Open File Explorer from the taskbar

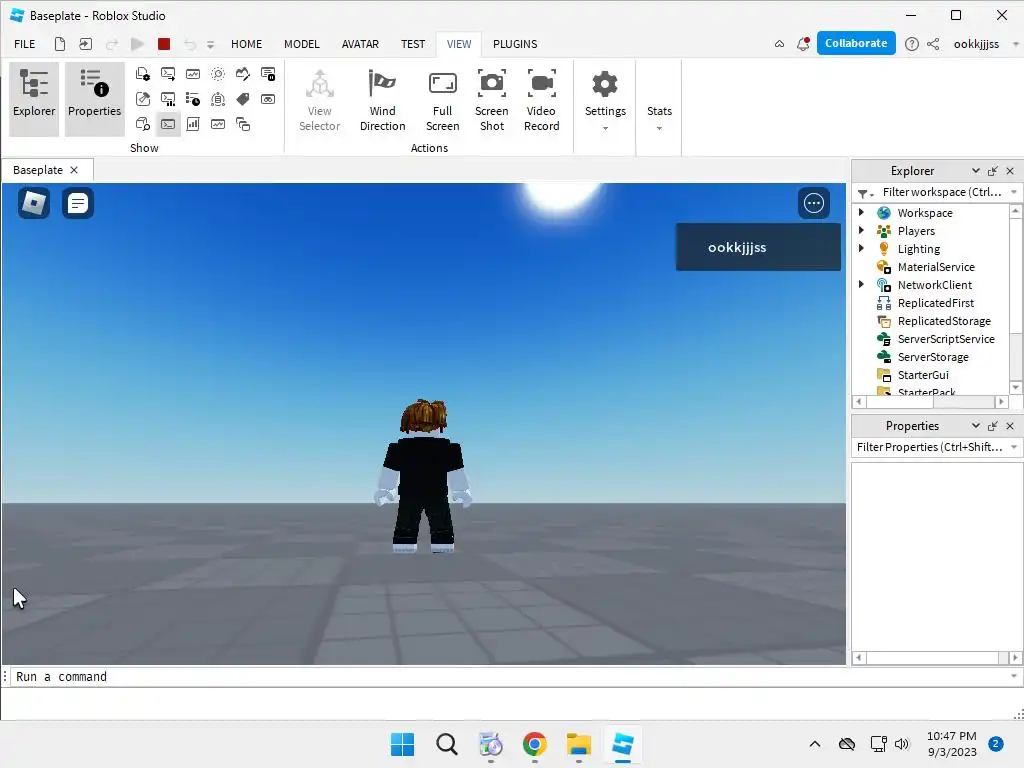click(x=579, y=744)
